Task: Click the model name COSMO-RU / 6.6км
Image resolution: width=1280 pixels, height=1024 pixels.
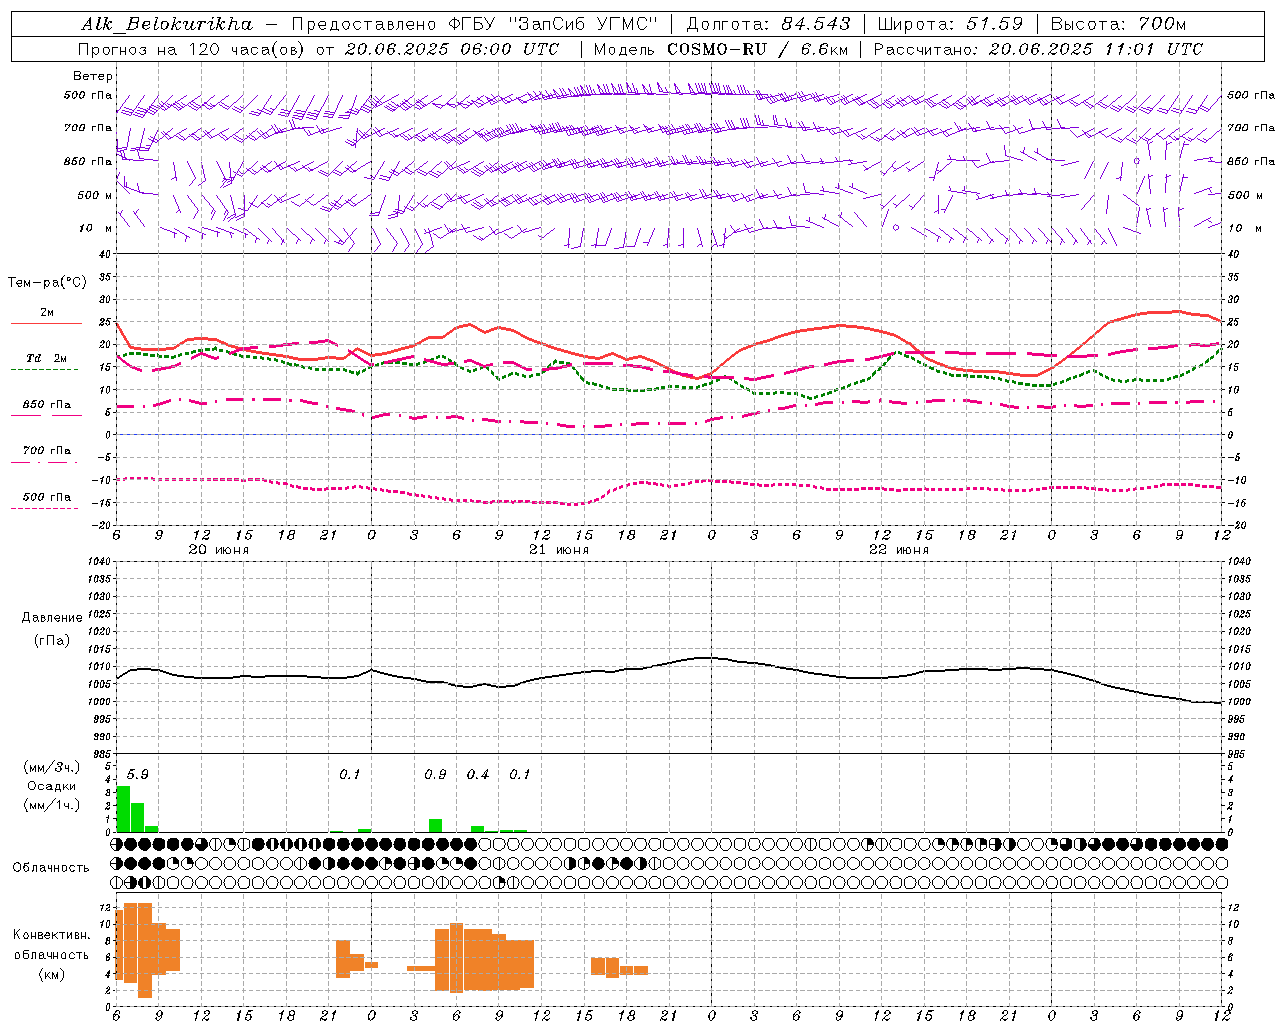Action: pyautogui.click(x=756, y=49)
